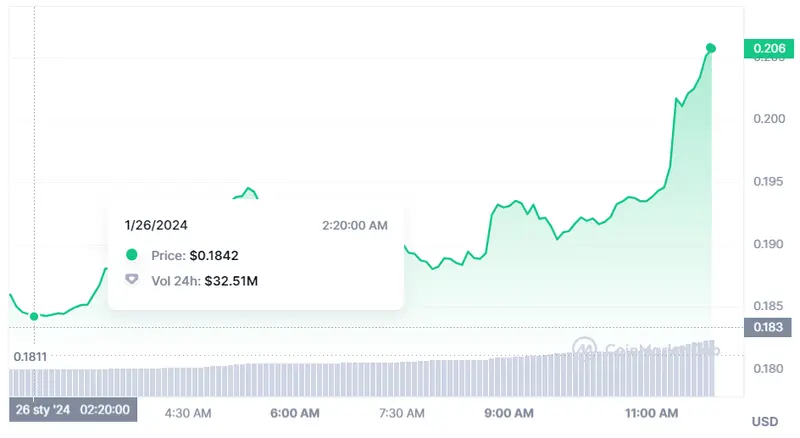Viewport: 800px width, 438px height.
Task: Click the green hover marker at 02:20
Action: point(35,316)
